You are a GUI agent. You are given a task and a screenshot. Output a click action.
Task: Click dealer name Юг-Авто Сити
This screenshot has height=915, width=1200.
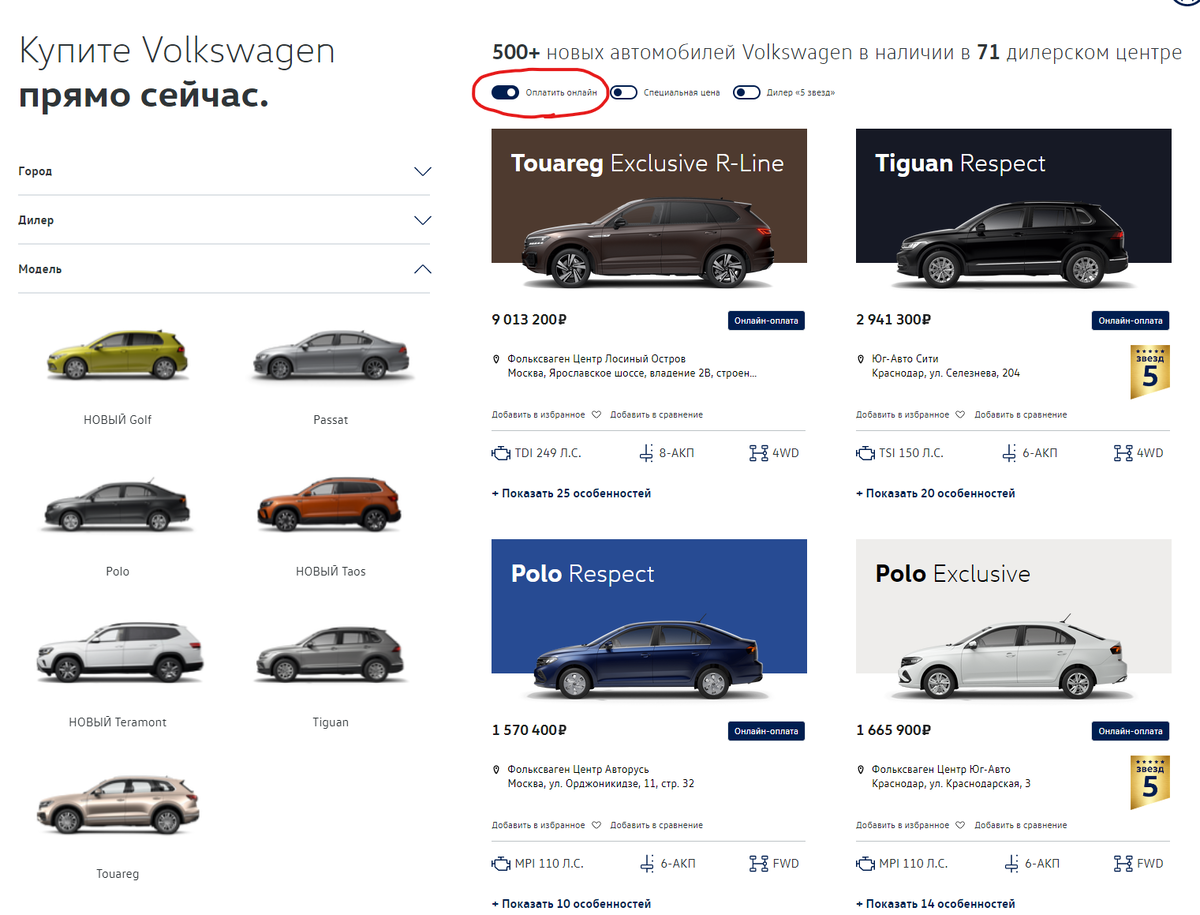(905, 359)
